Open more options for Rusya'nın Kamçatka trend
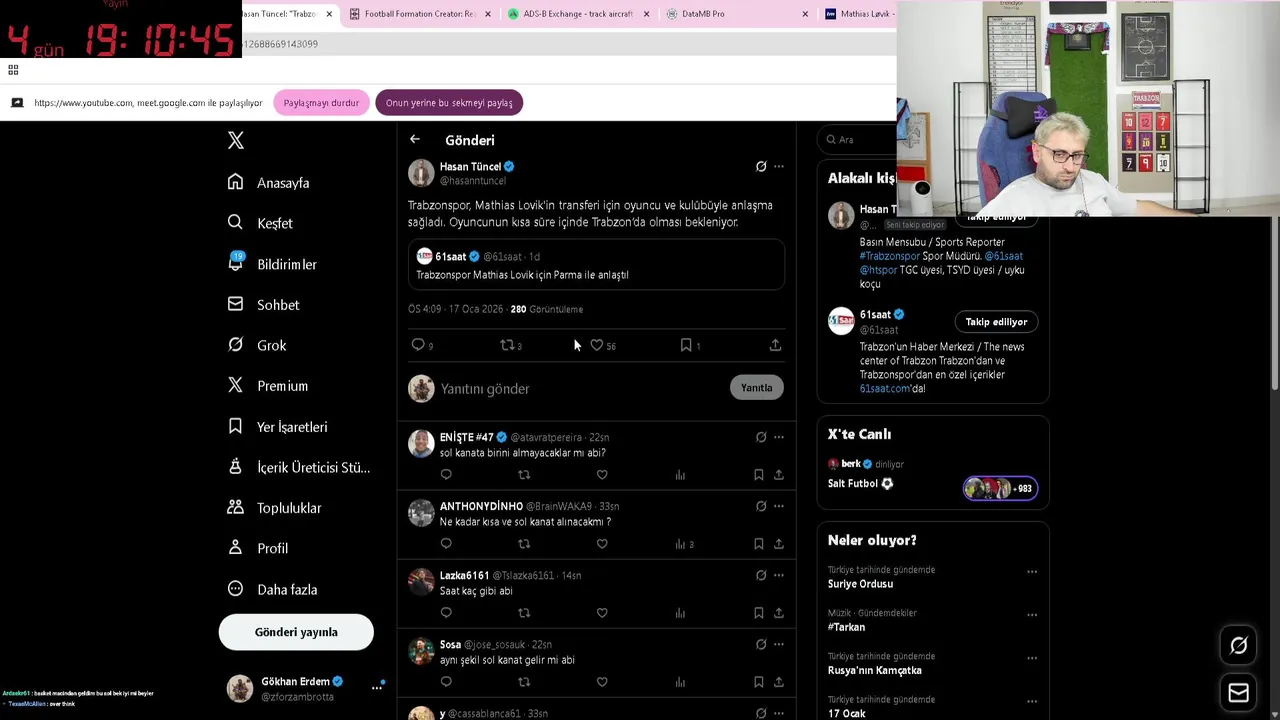 coord(1032,658)
